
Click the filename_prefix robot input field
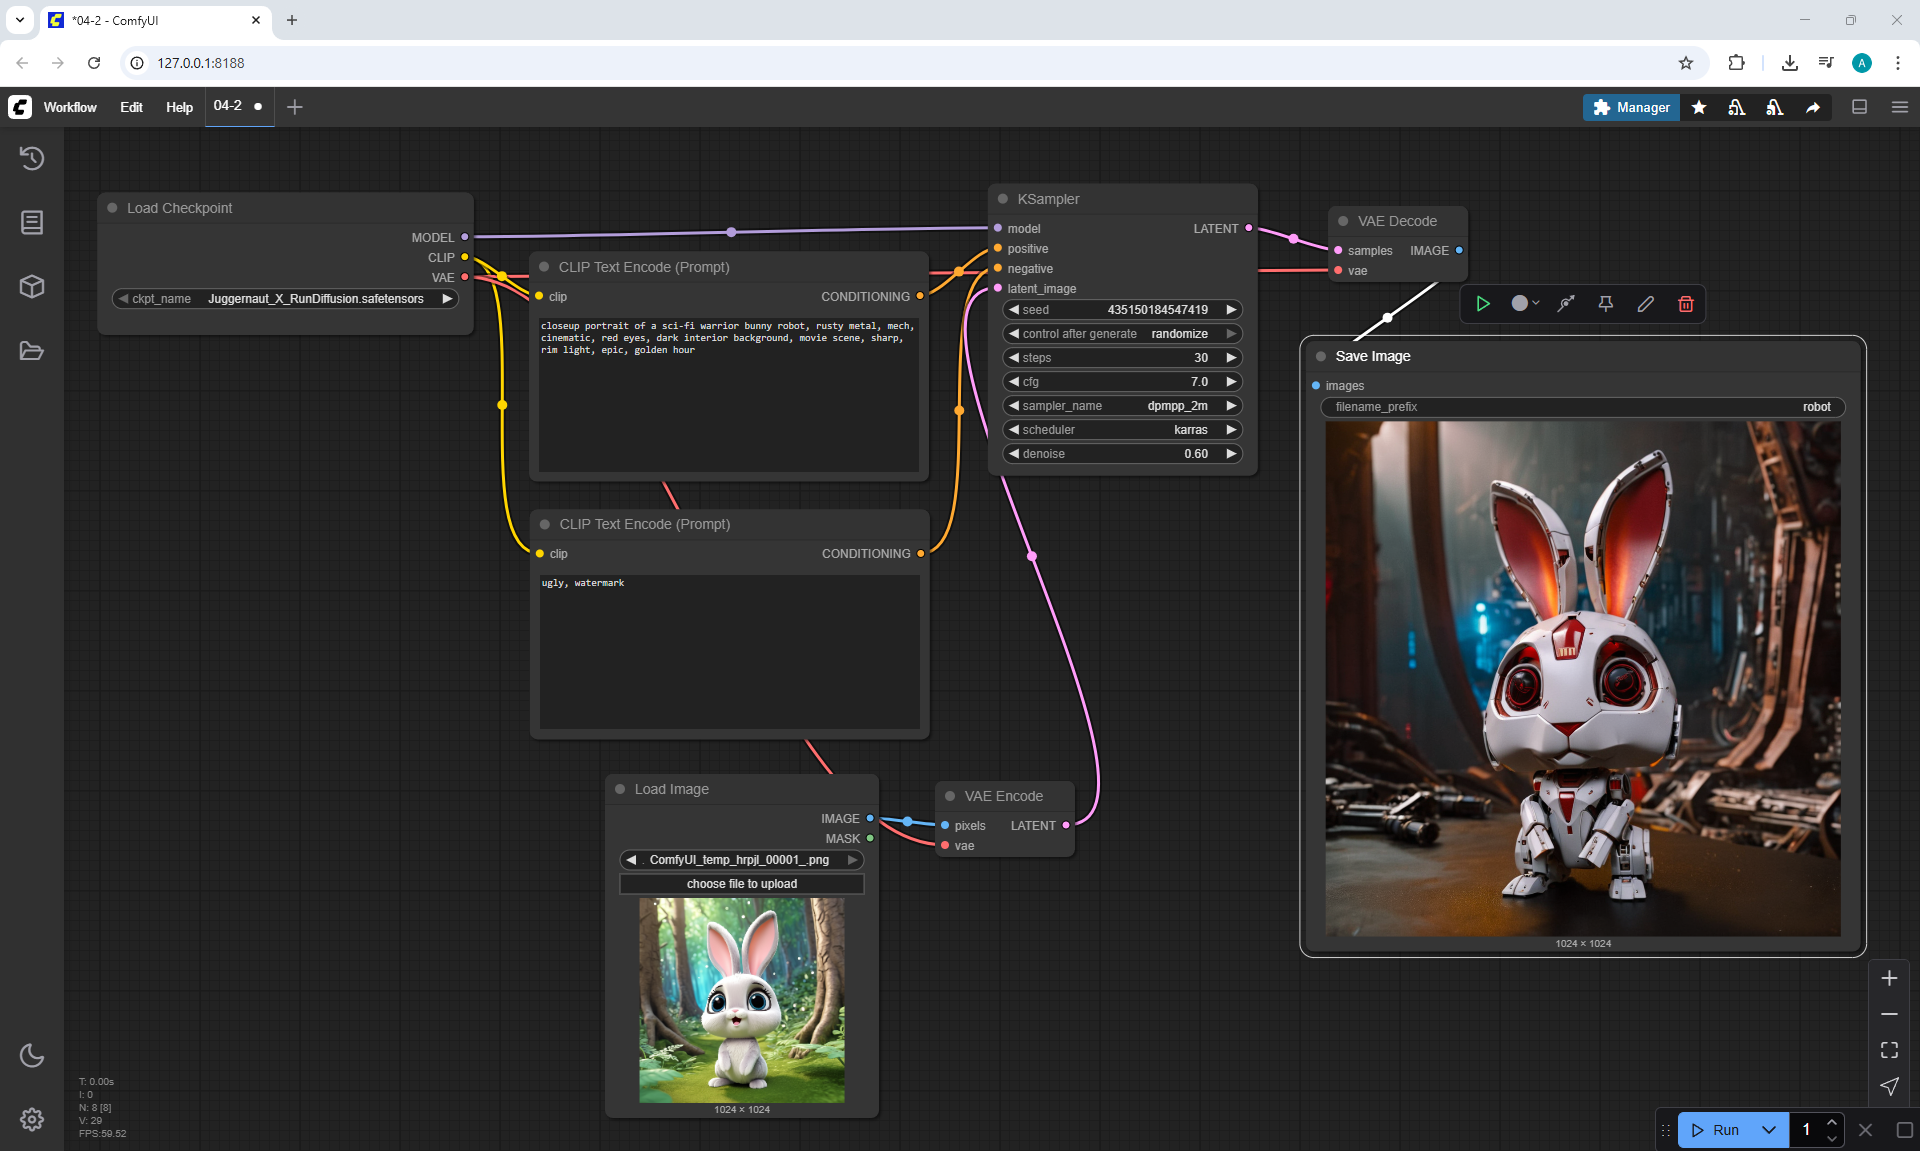click(x=1582, y=407)
